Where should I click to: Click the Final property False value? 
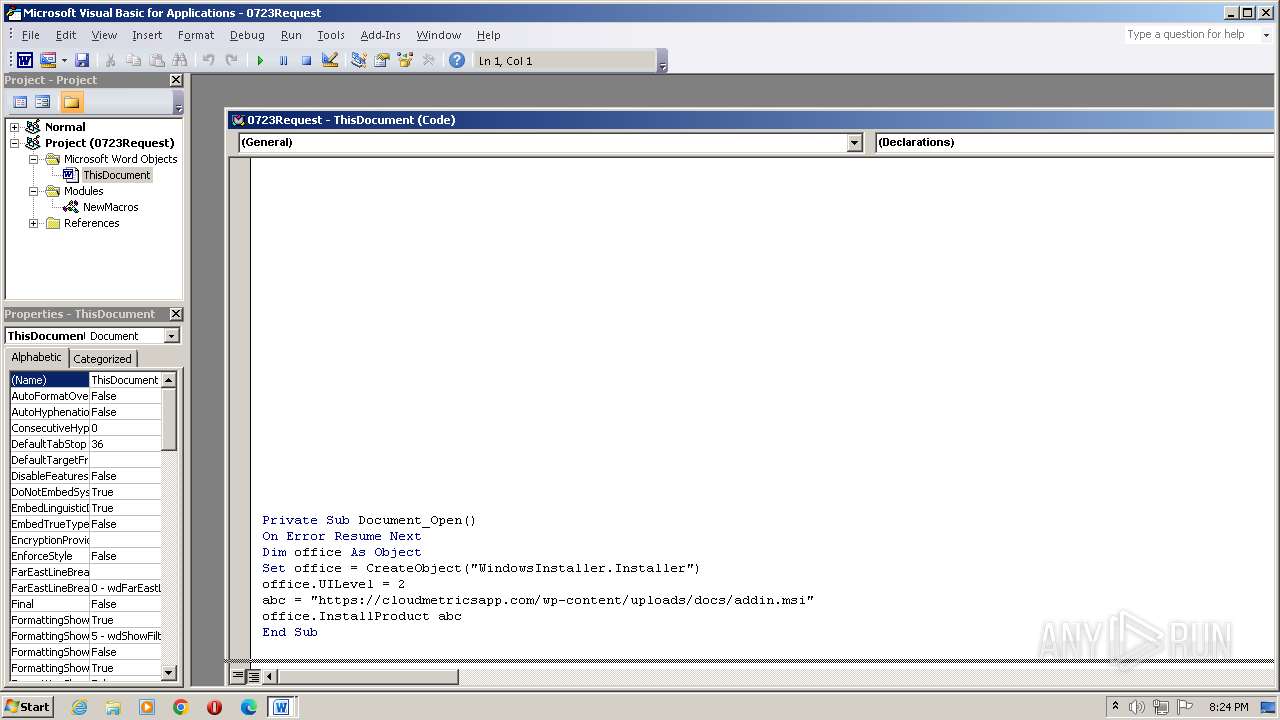point(125,604)
